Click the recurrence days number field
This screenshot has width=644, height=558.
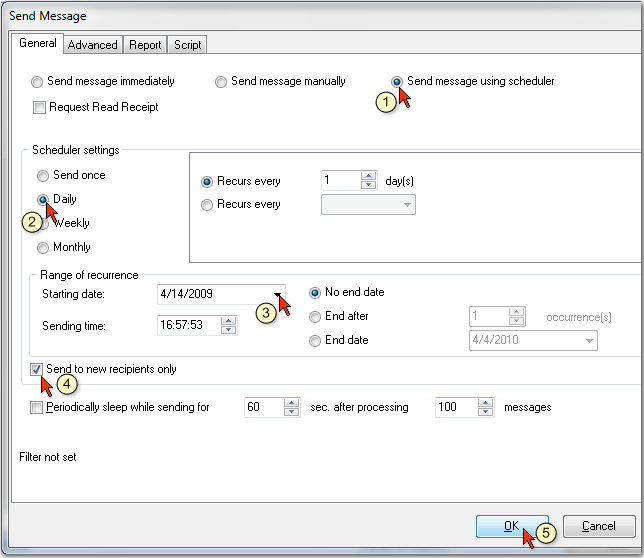click(x=340, y=180)
